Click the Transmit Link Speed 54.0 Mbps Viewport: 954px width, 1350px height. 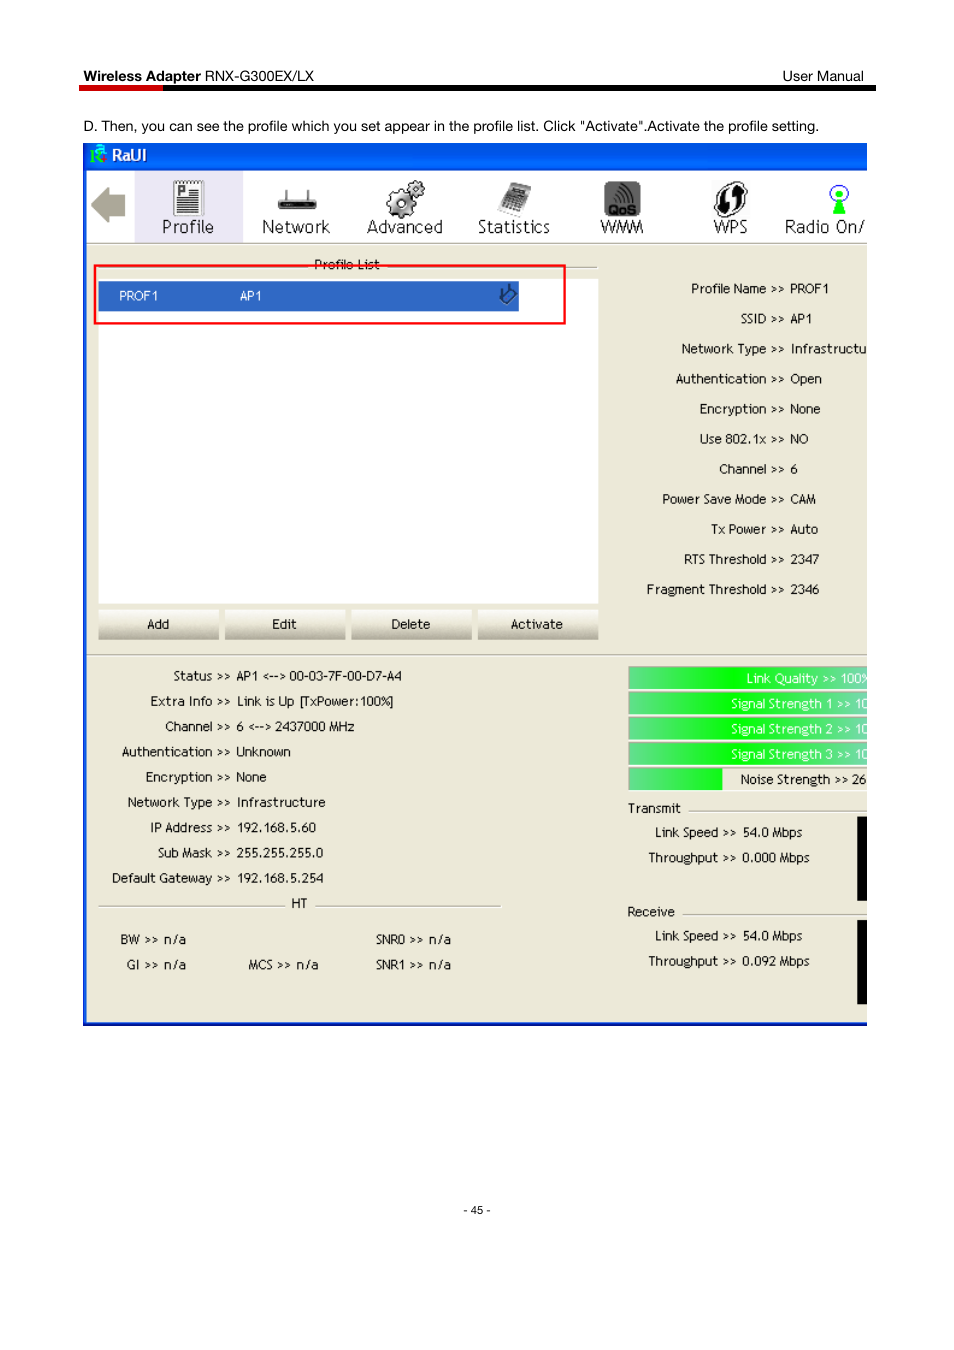click(772, 832)
